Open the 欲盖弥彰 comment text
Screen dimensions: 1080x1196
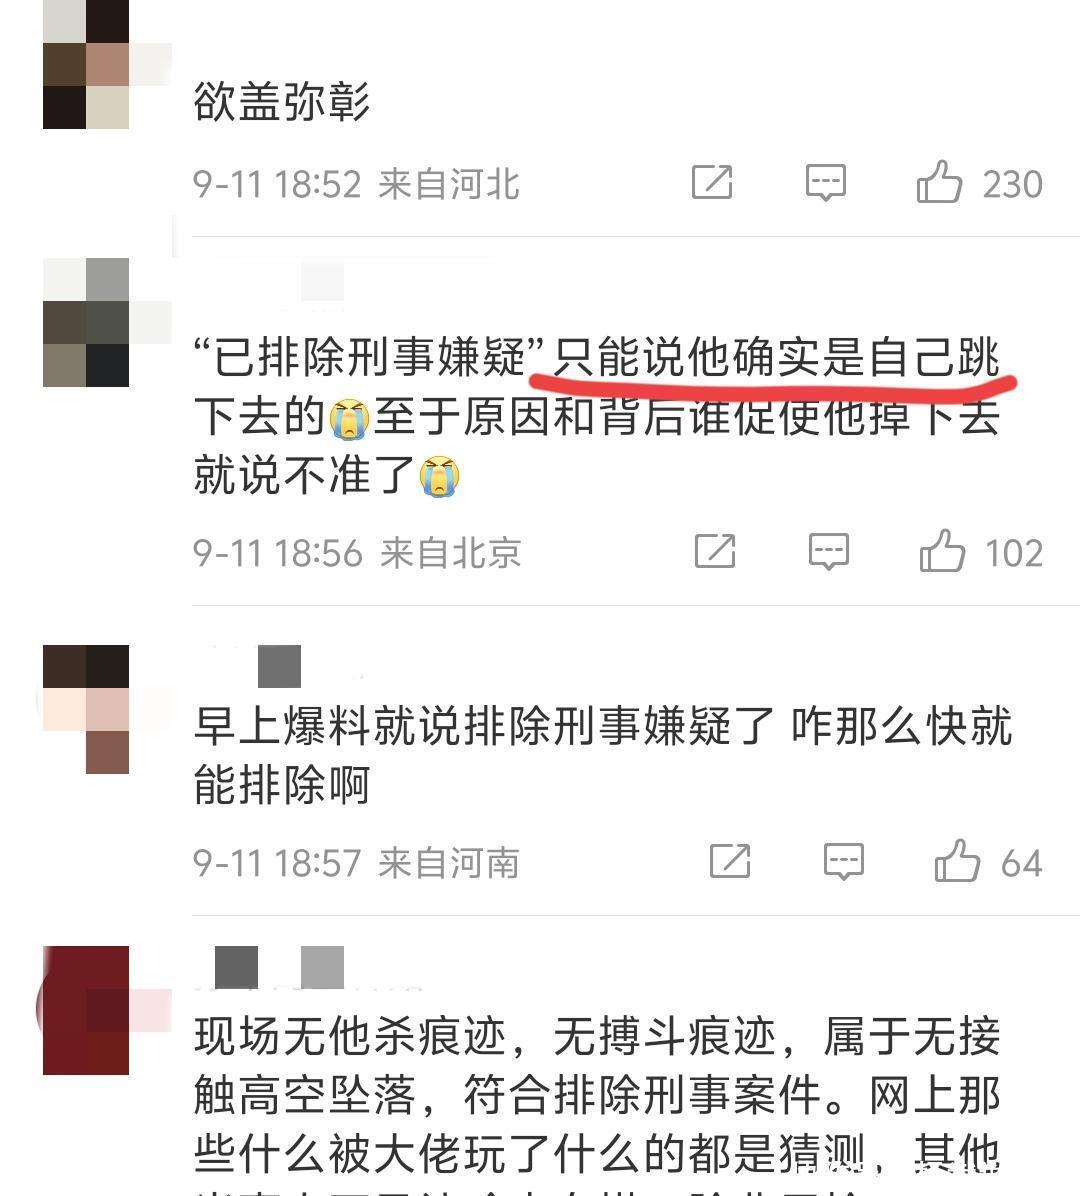point(281,101)
